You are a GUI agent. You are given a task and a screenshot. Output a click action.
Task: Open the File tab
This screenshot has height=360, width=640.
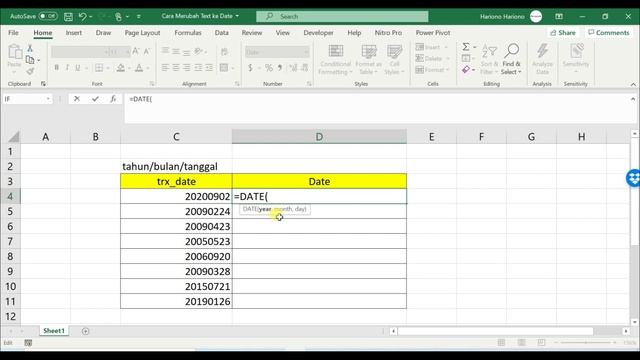[x=13, y=33]
